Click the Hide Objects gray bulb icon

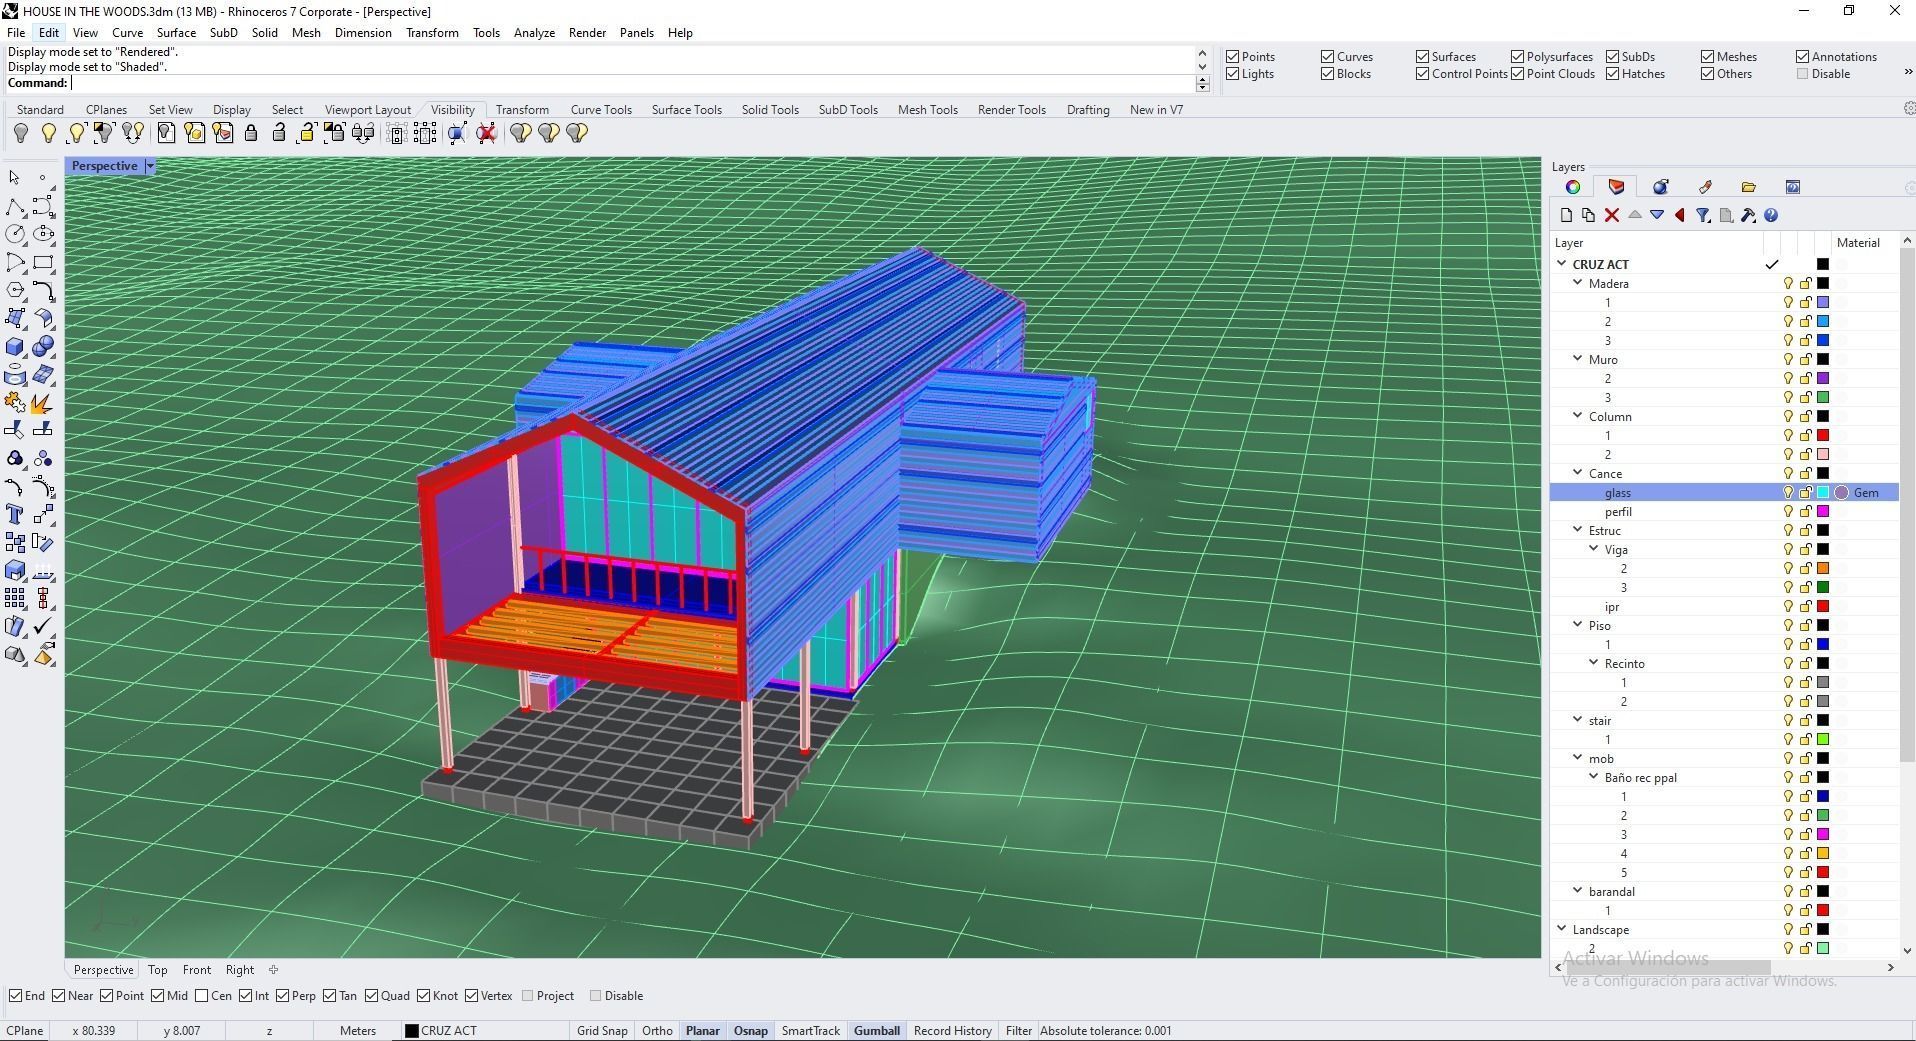coord(21,133)
